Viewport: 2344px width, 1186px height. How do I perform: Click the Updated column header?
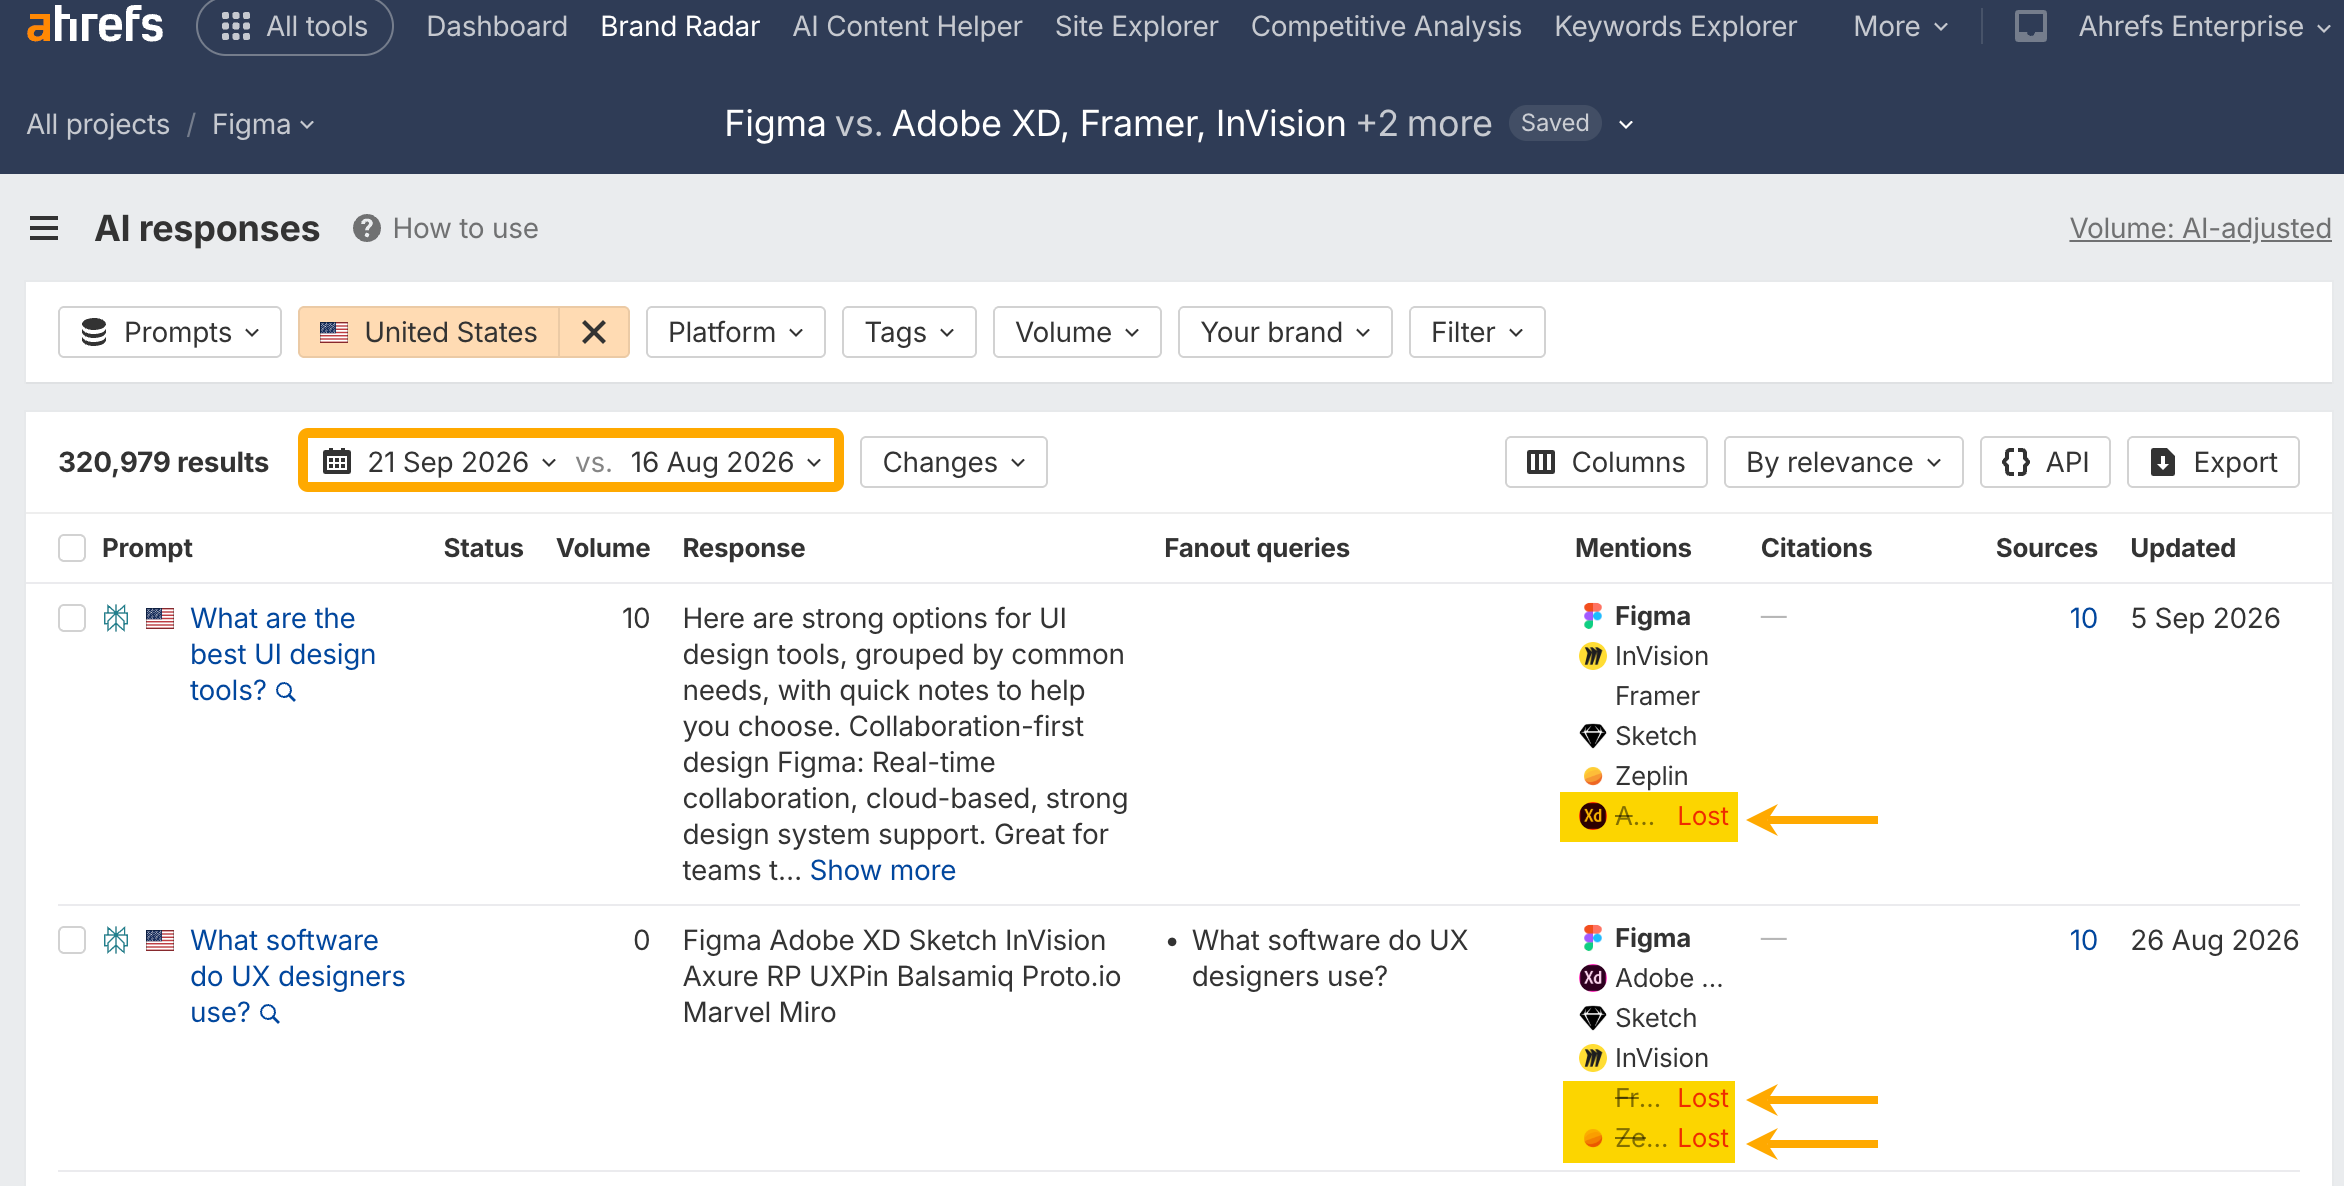[2183, 548]
